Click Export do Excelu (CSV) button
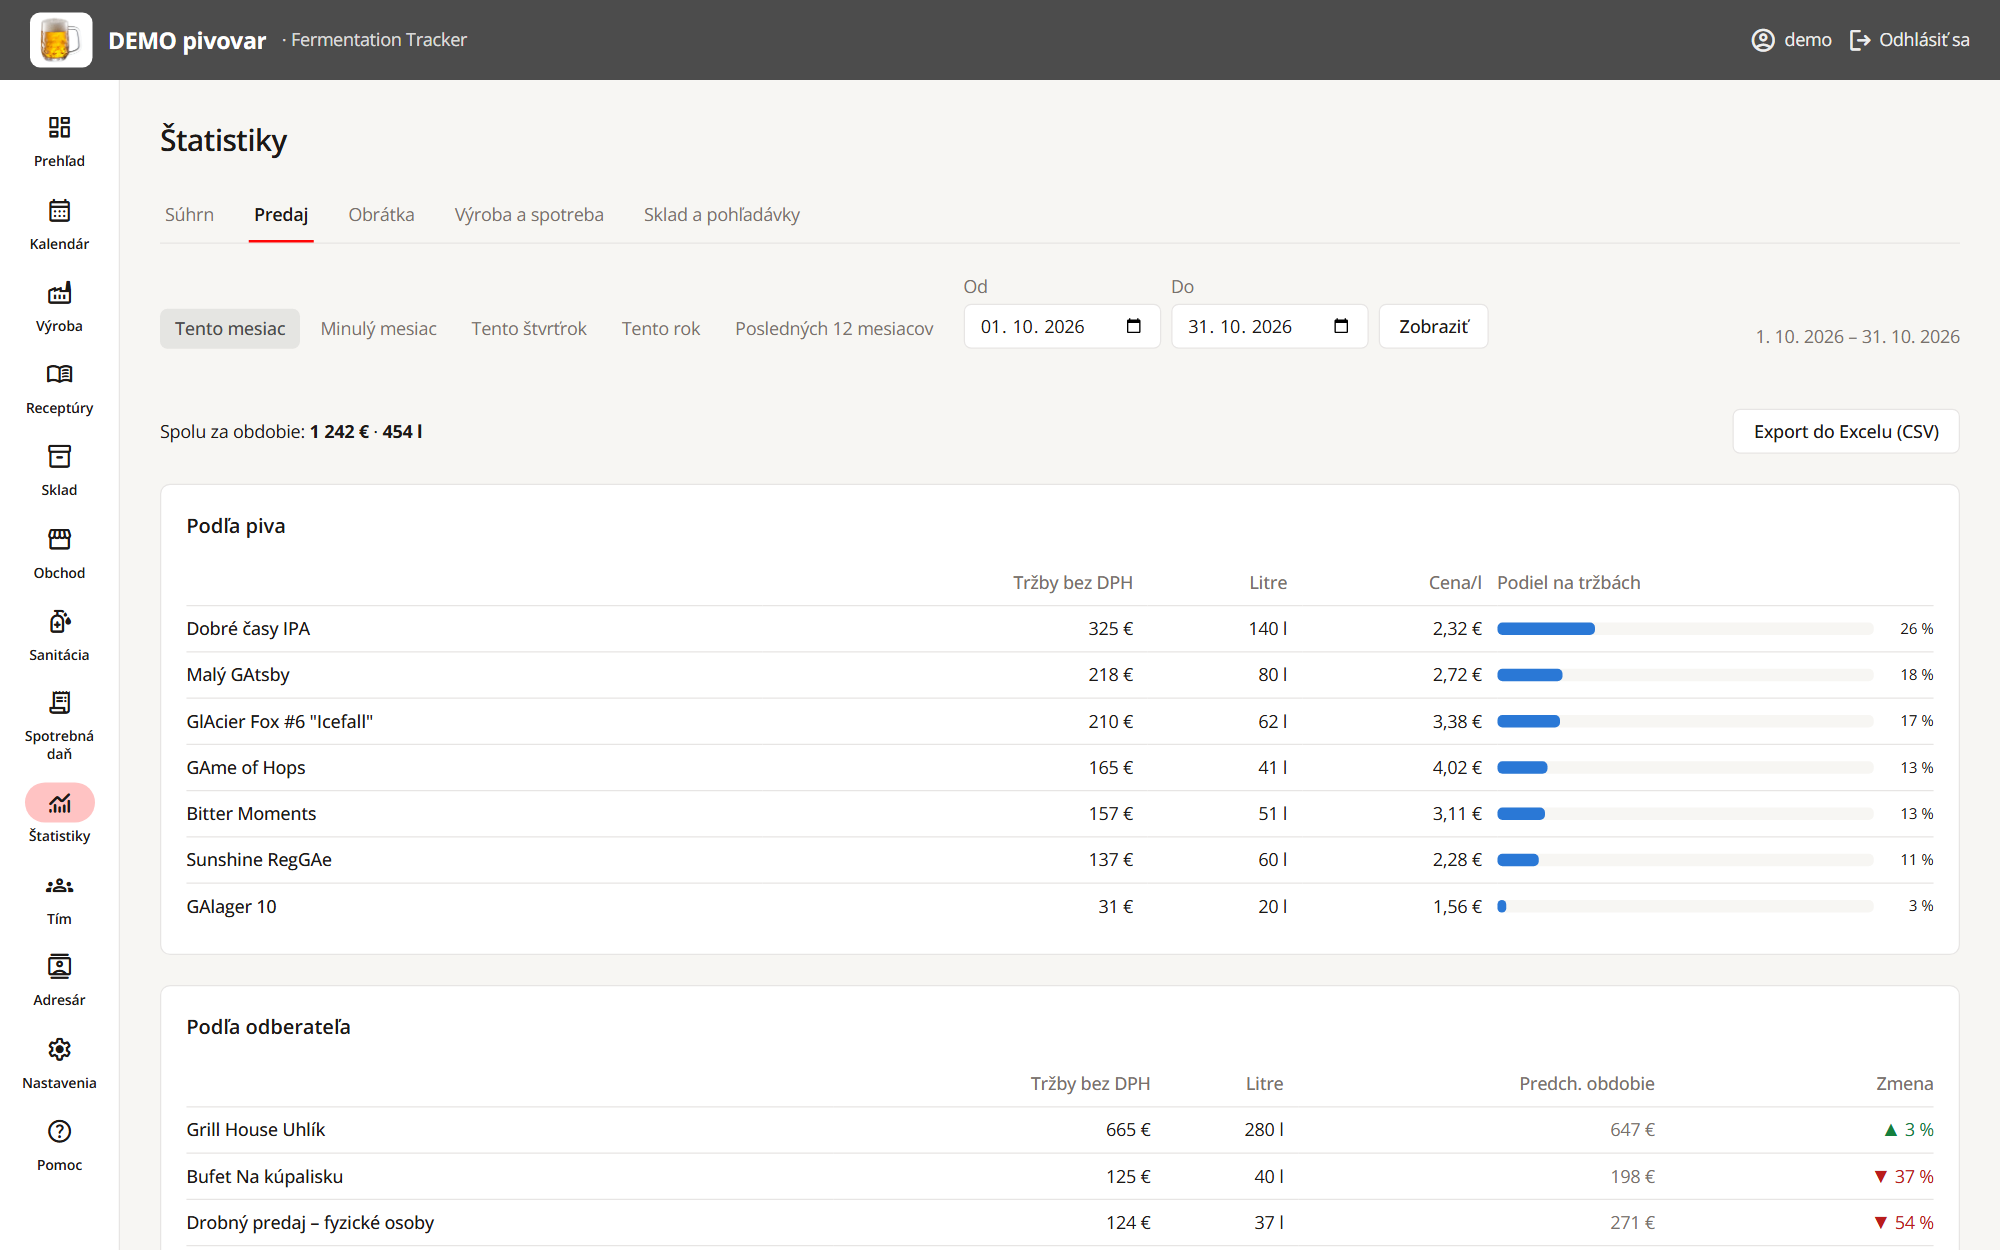Viewport: 2000px width, 1250px height. click(x=1846, y=431)
